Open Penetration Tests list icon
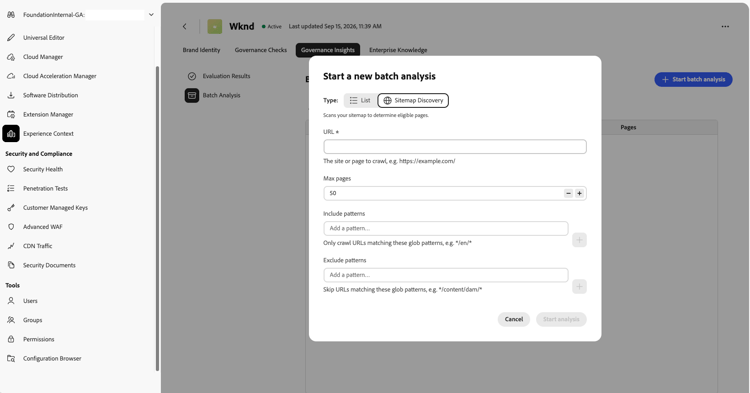This screenshot has height=393, width=750. coord(11,188)
